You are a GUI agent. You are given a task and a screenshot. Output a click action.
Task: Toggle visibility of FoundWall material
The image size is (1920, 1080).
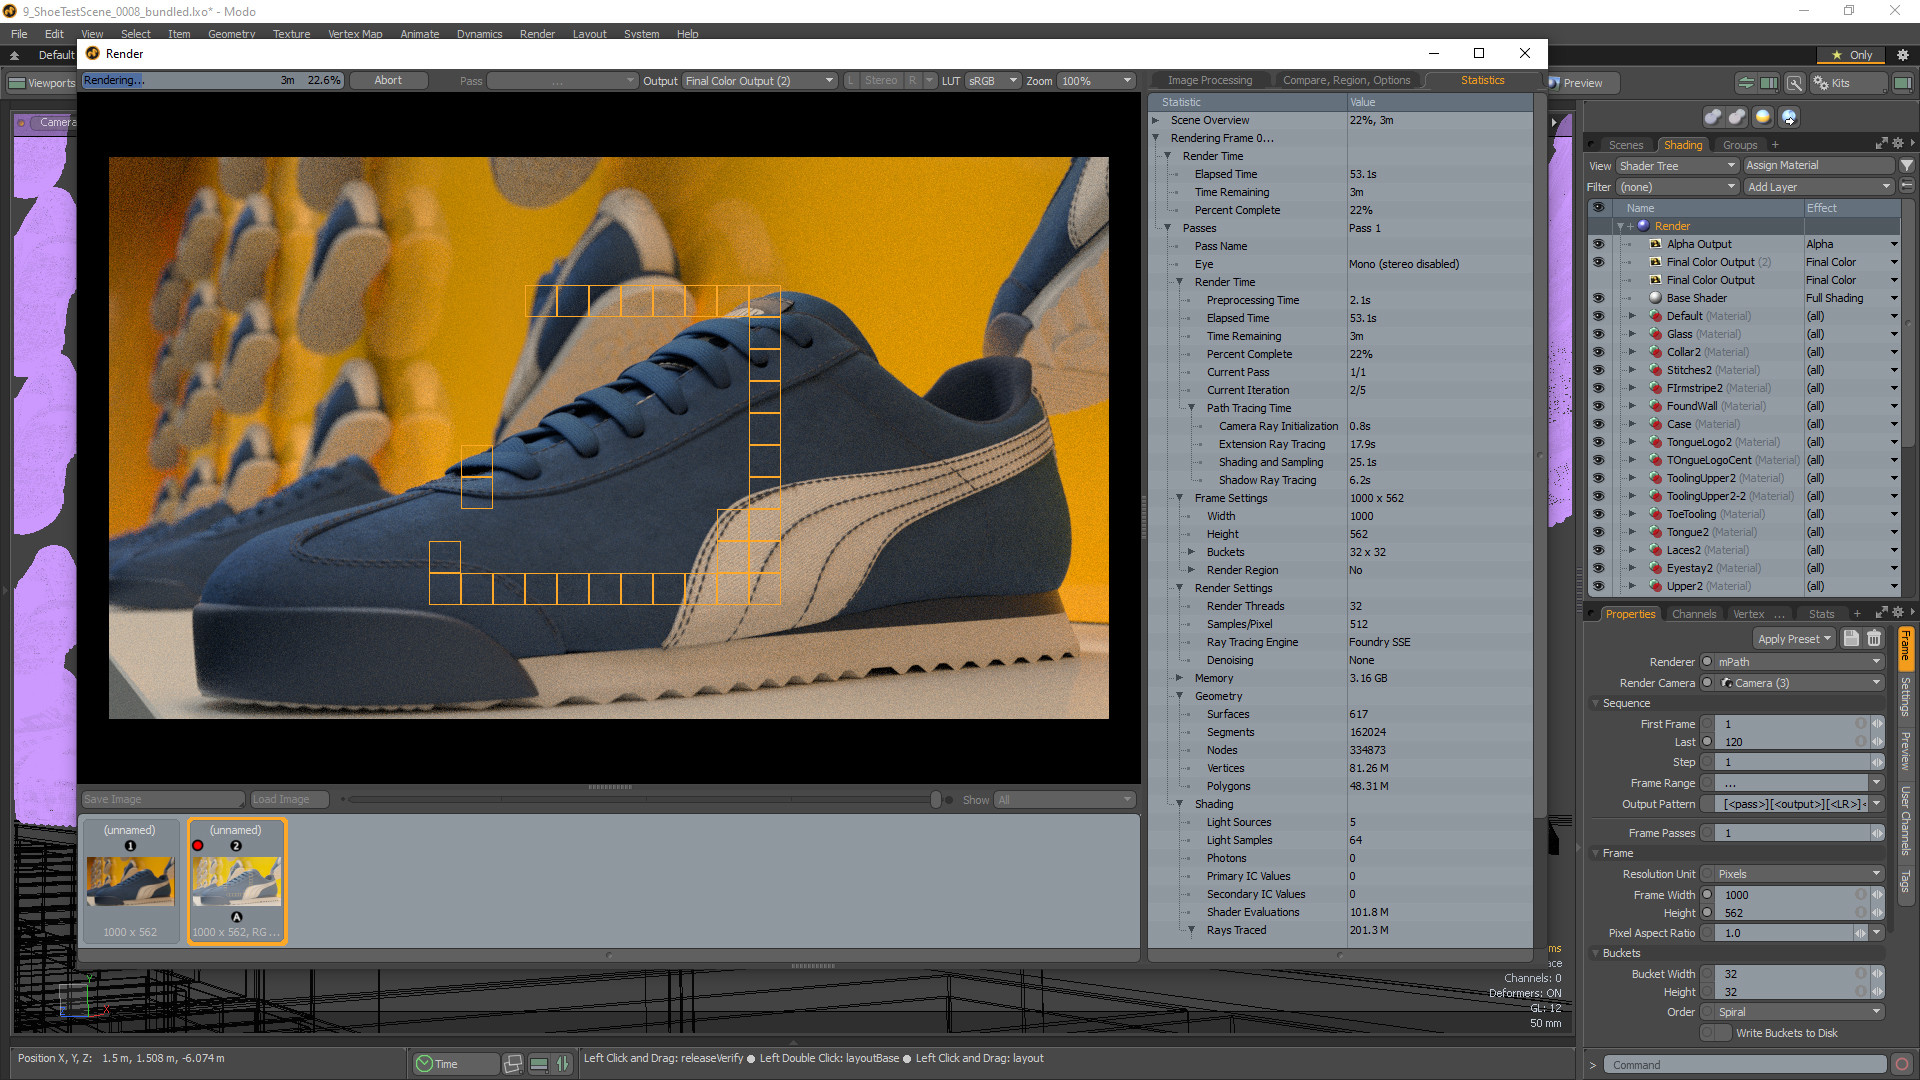pyautogui.click(x=1598, y=406)
